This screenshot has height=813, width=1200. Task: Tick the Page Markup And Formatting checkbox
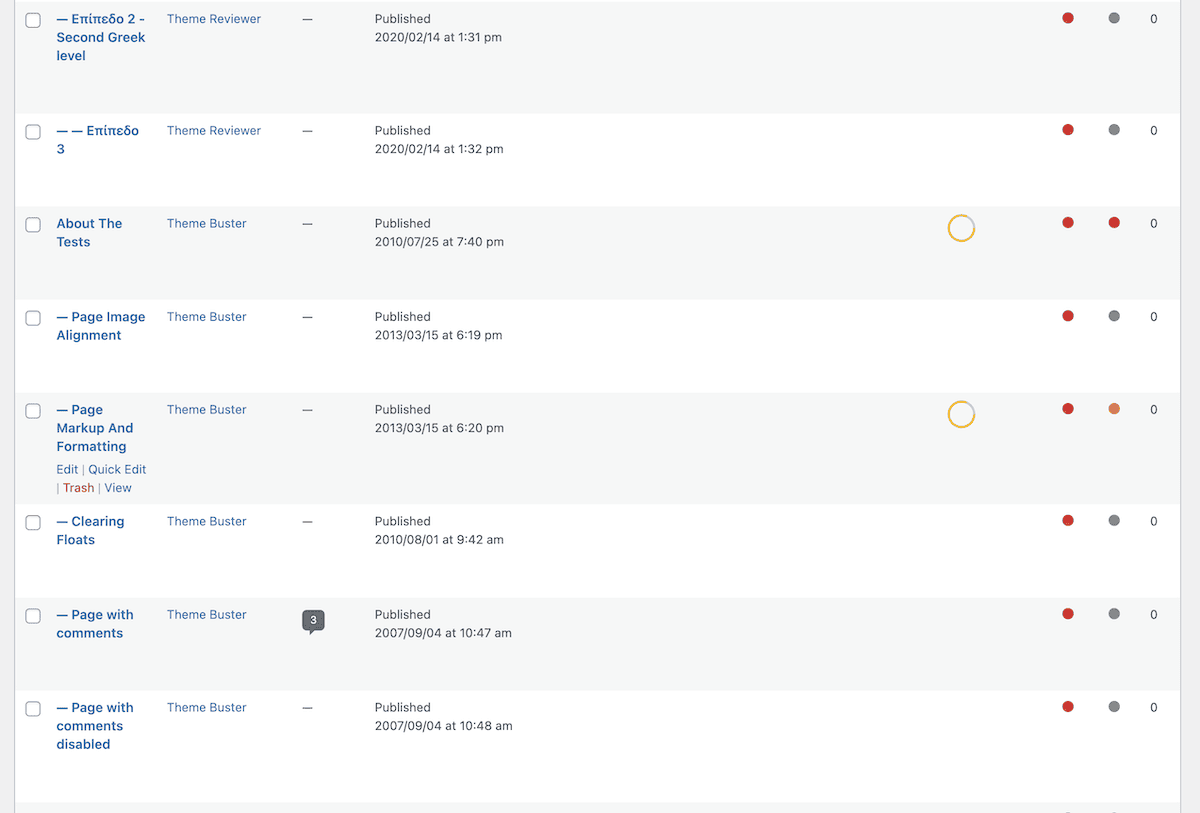coord(33,411)
